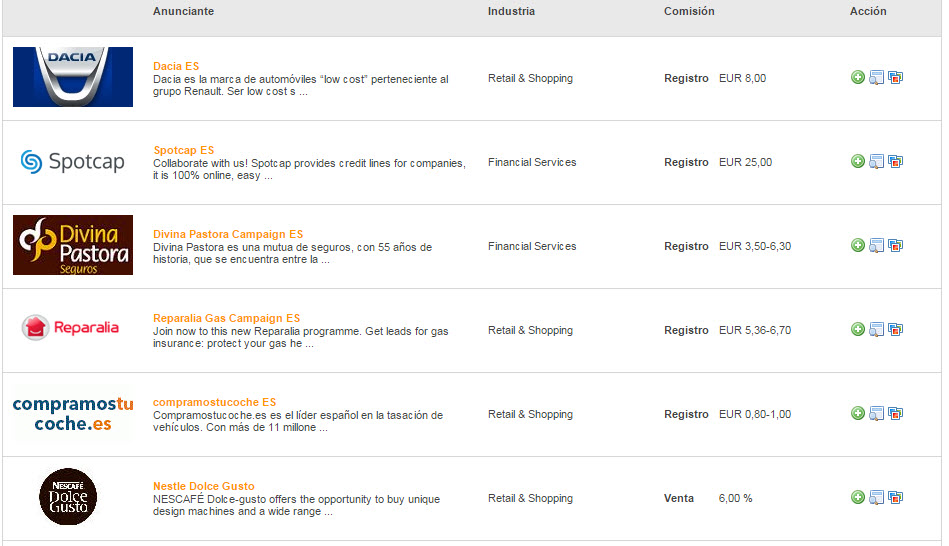
Task: Open Nestle Dolce Gusto creatives images icon
Action: pyautogui.click(x=896, y=497)
